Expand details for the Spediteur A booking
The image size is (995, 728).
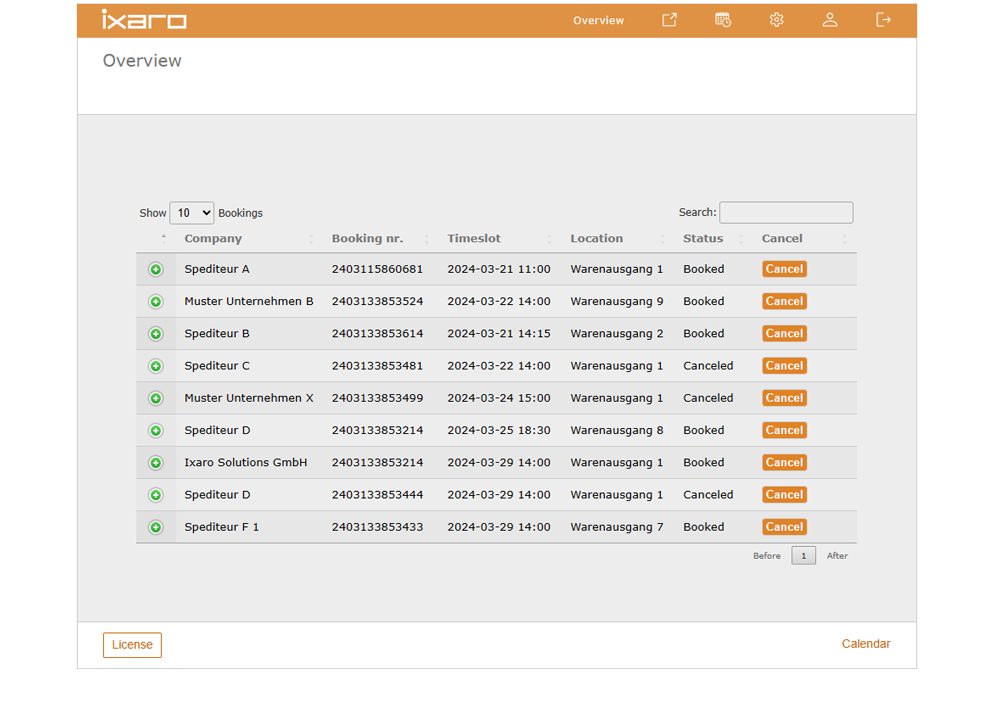pyautogui.click(x=156, y=268)
